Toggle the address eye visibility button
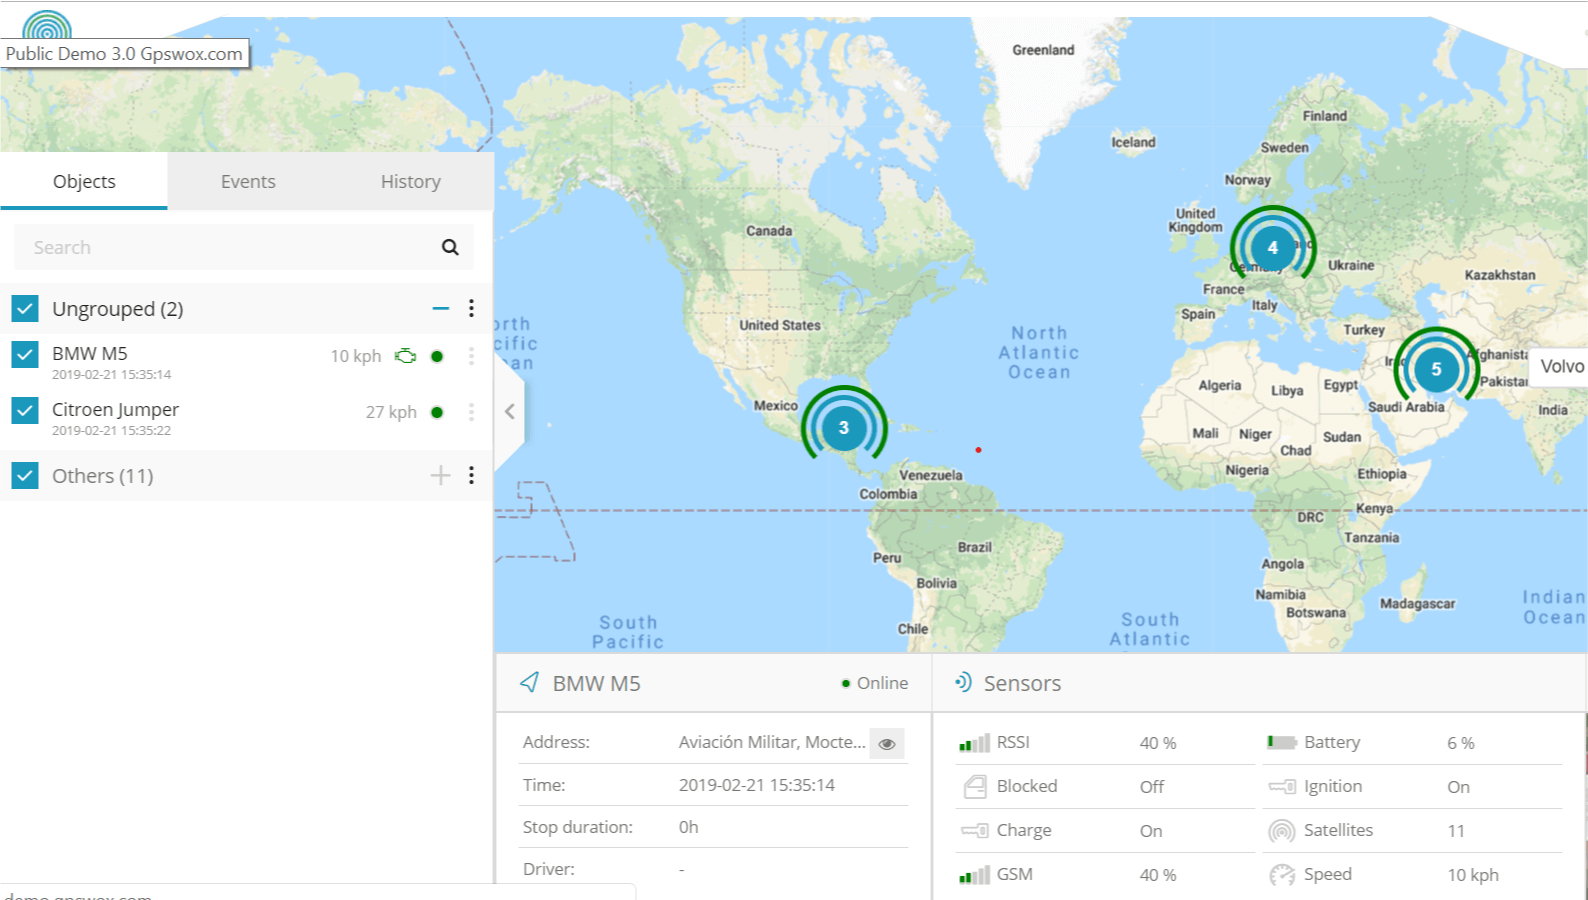The width and height of the screenshot is (1588, 900). point(887,743)
